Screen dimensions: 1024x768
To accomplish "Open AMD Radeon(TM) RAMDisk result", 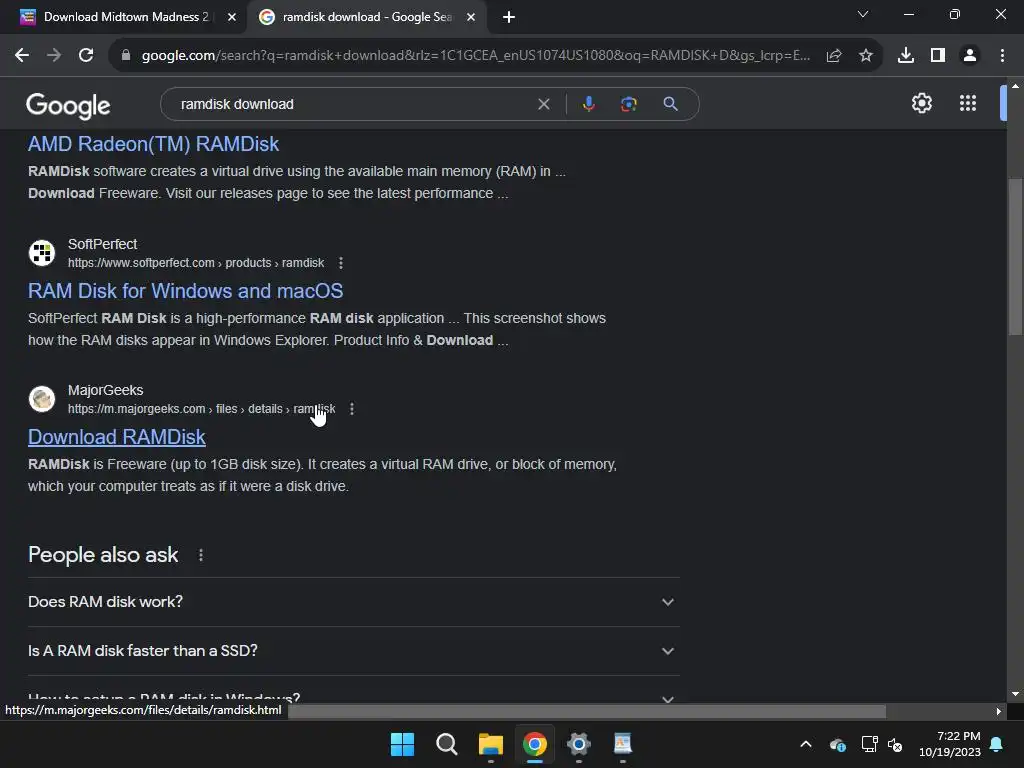I will click(153, 144).
